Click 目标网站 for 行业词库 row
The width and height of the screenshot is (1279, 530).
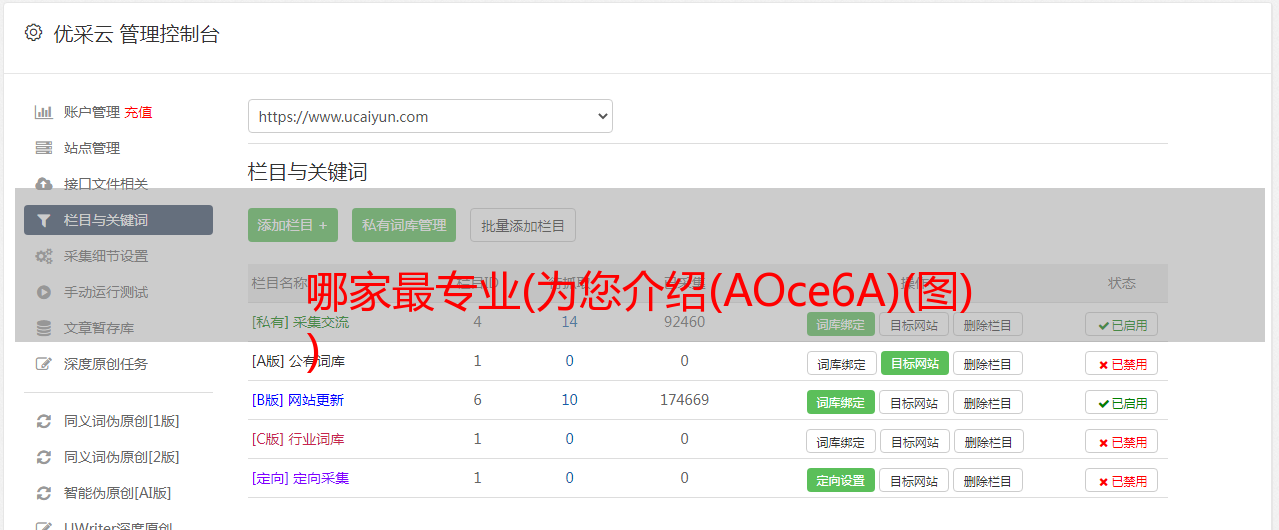click(x=914, y=442)
